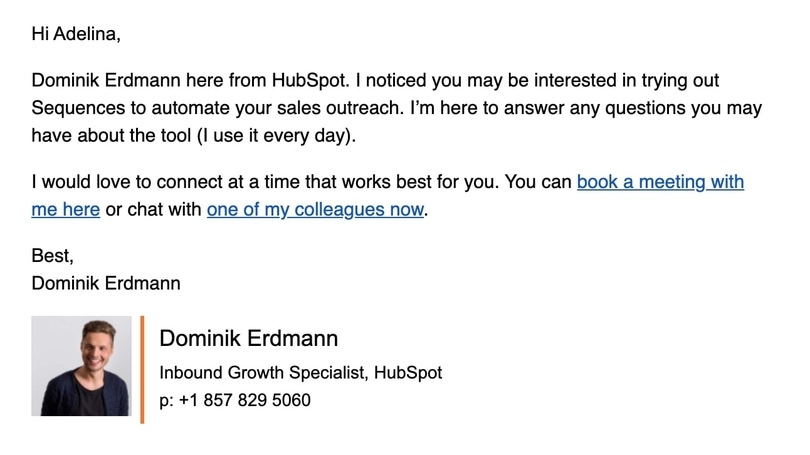Click the "me here" link text
The width and height of the screenshot is (810, 455).
[65, 210]
